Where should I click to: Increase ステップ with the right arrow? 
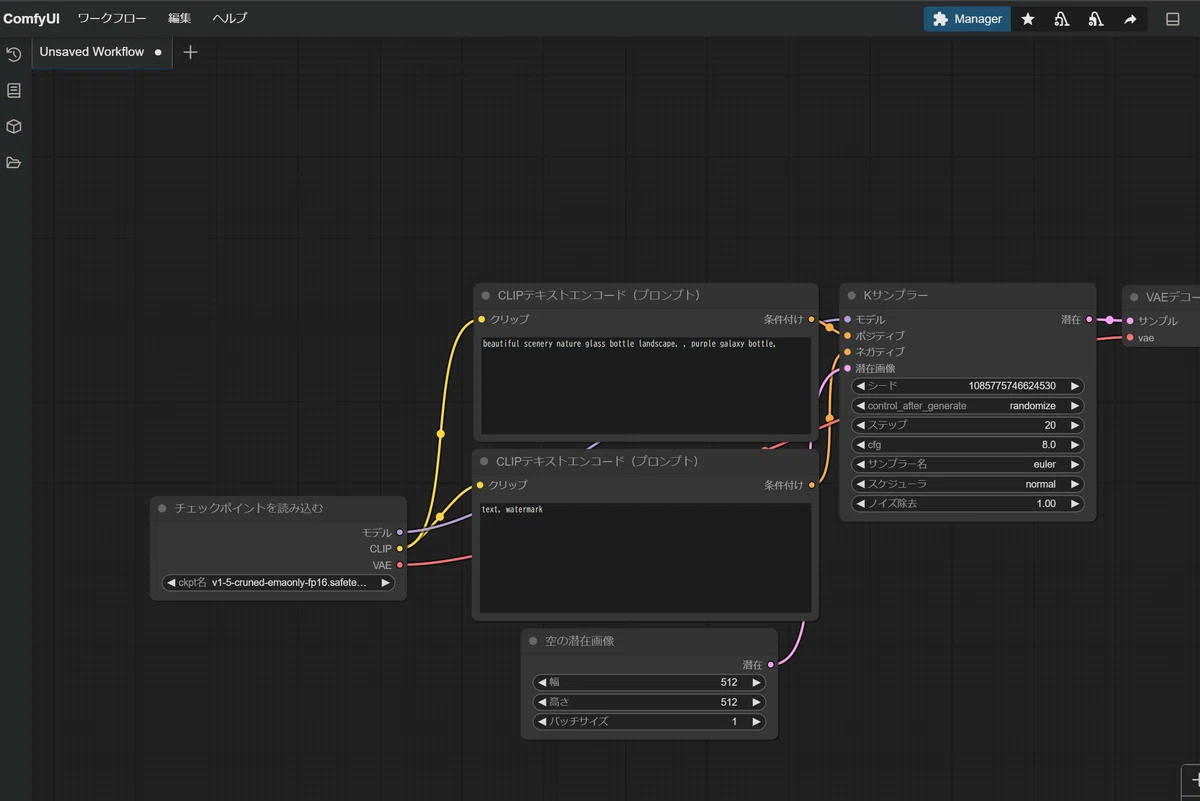click(x=1075, y=425)
